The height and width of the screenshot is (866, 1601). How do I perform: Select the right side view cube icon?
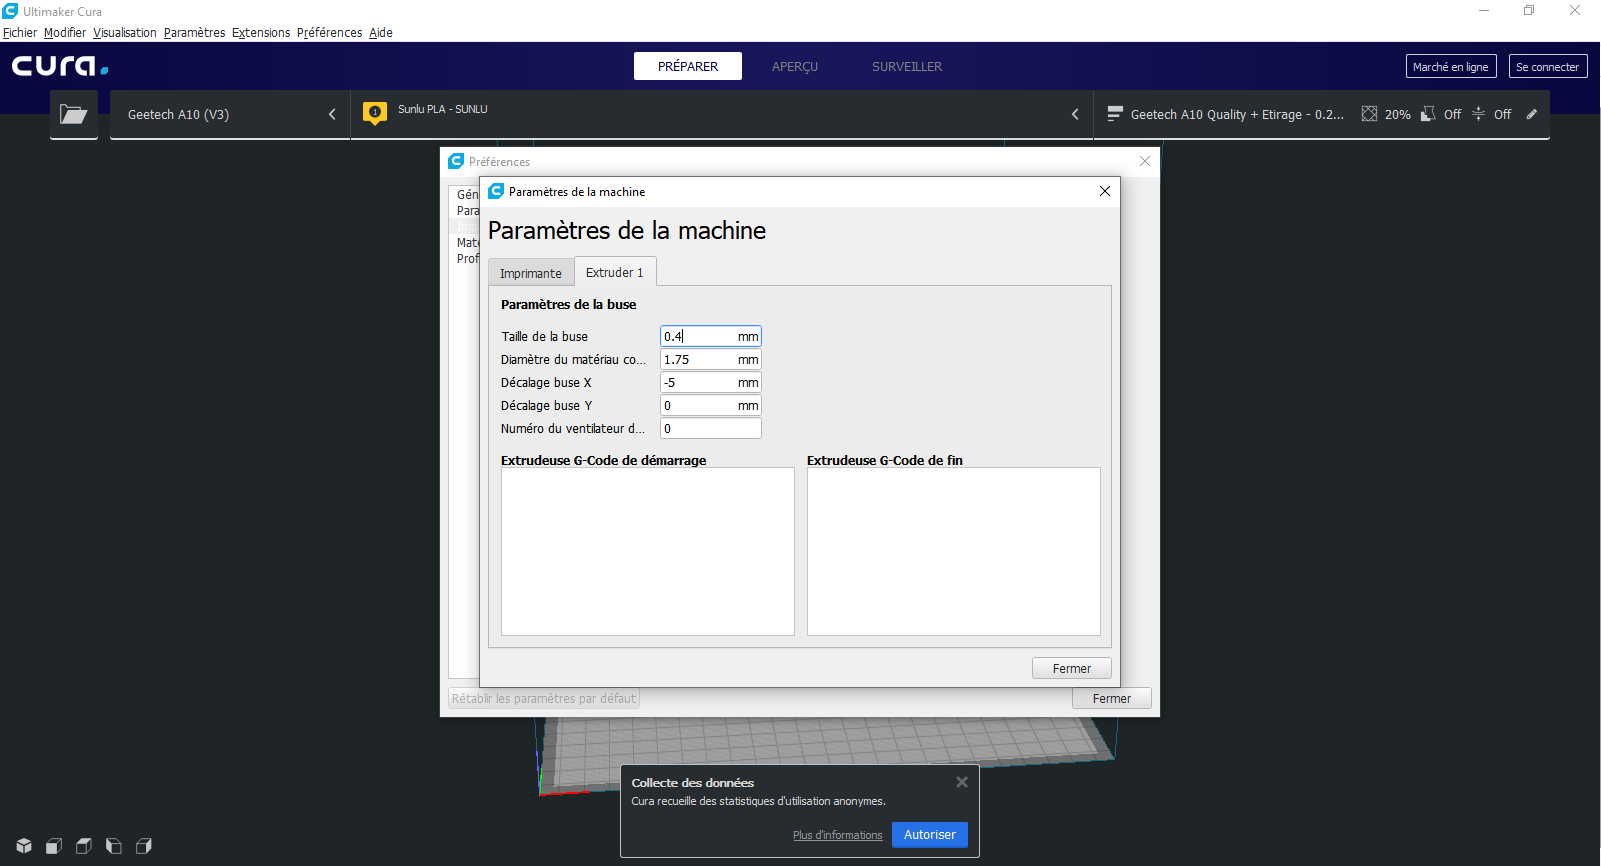click(144, 846)
